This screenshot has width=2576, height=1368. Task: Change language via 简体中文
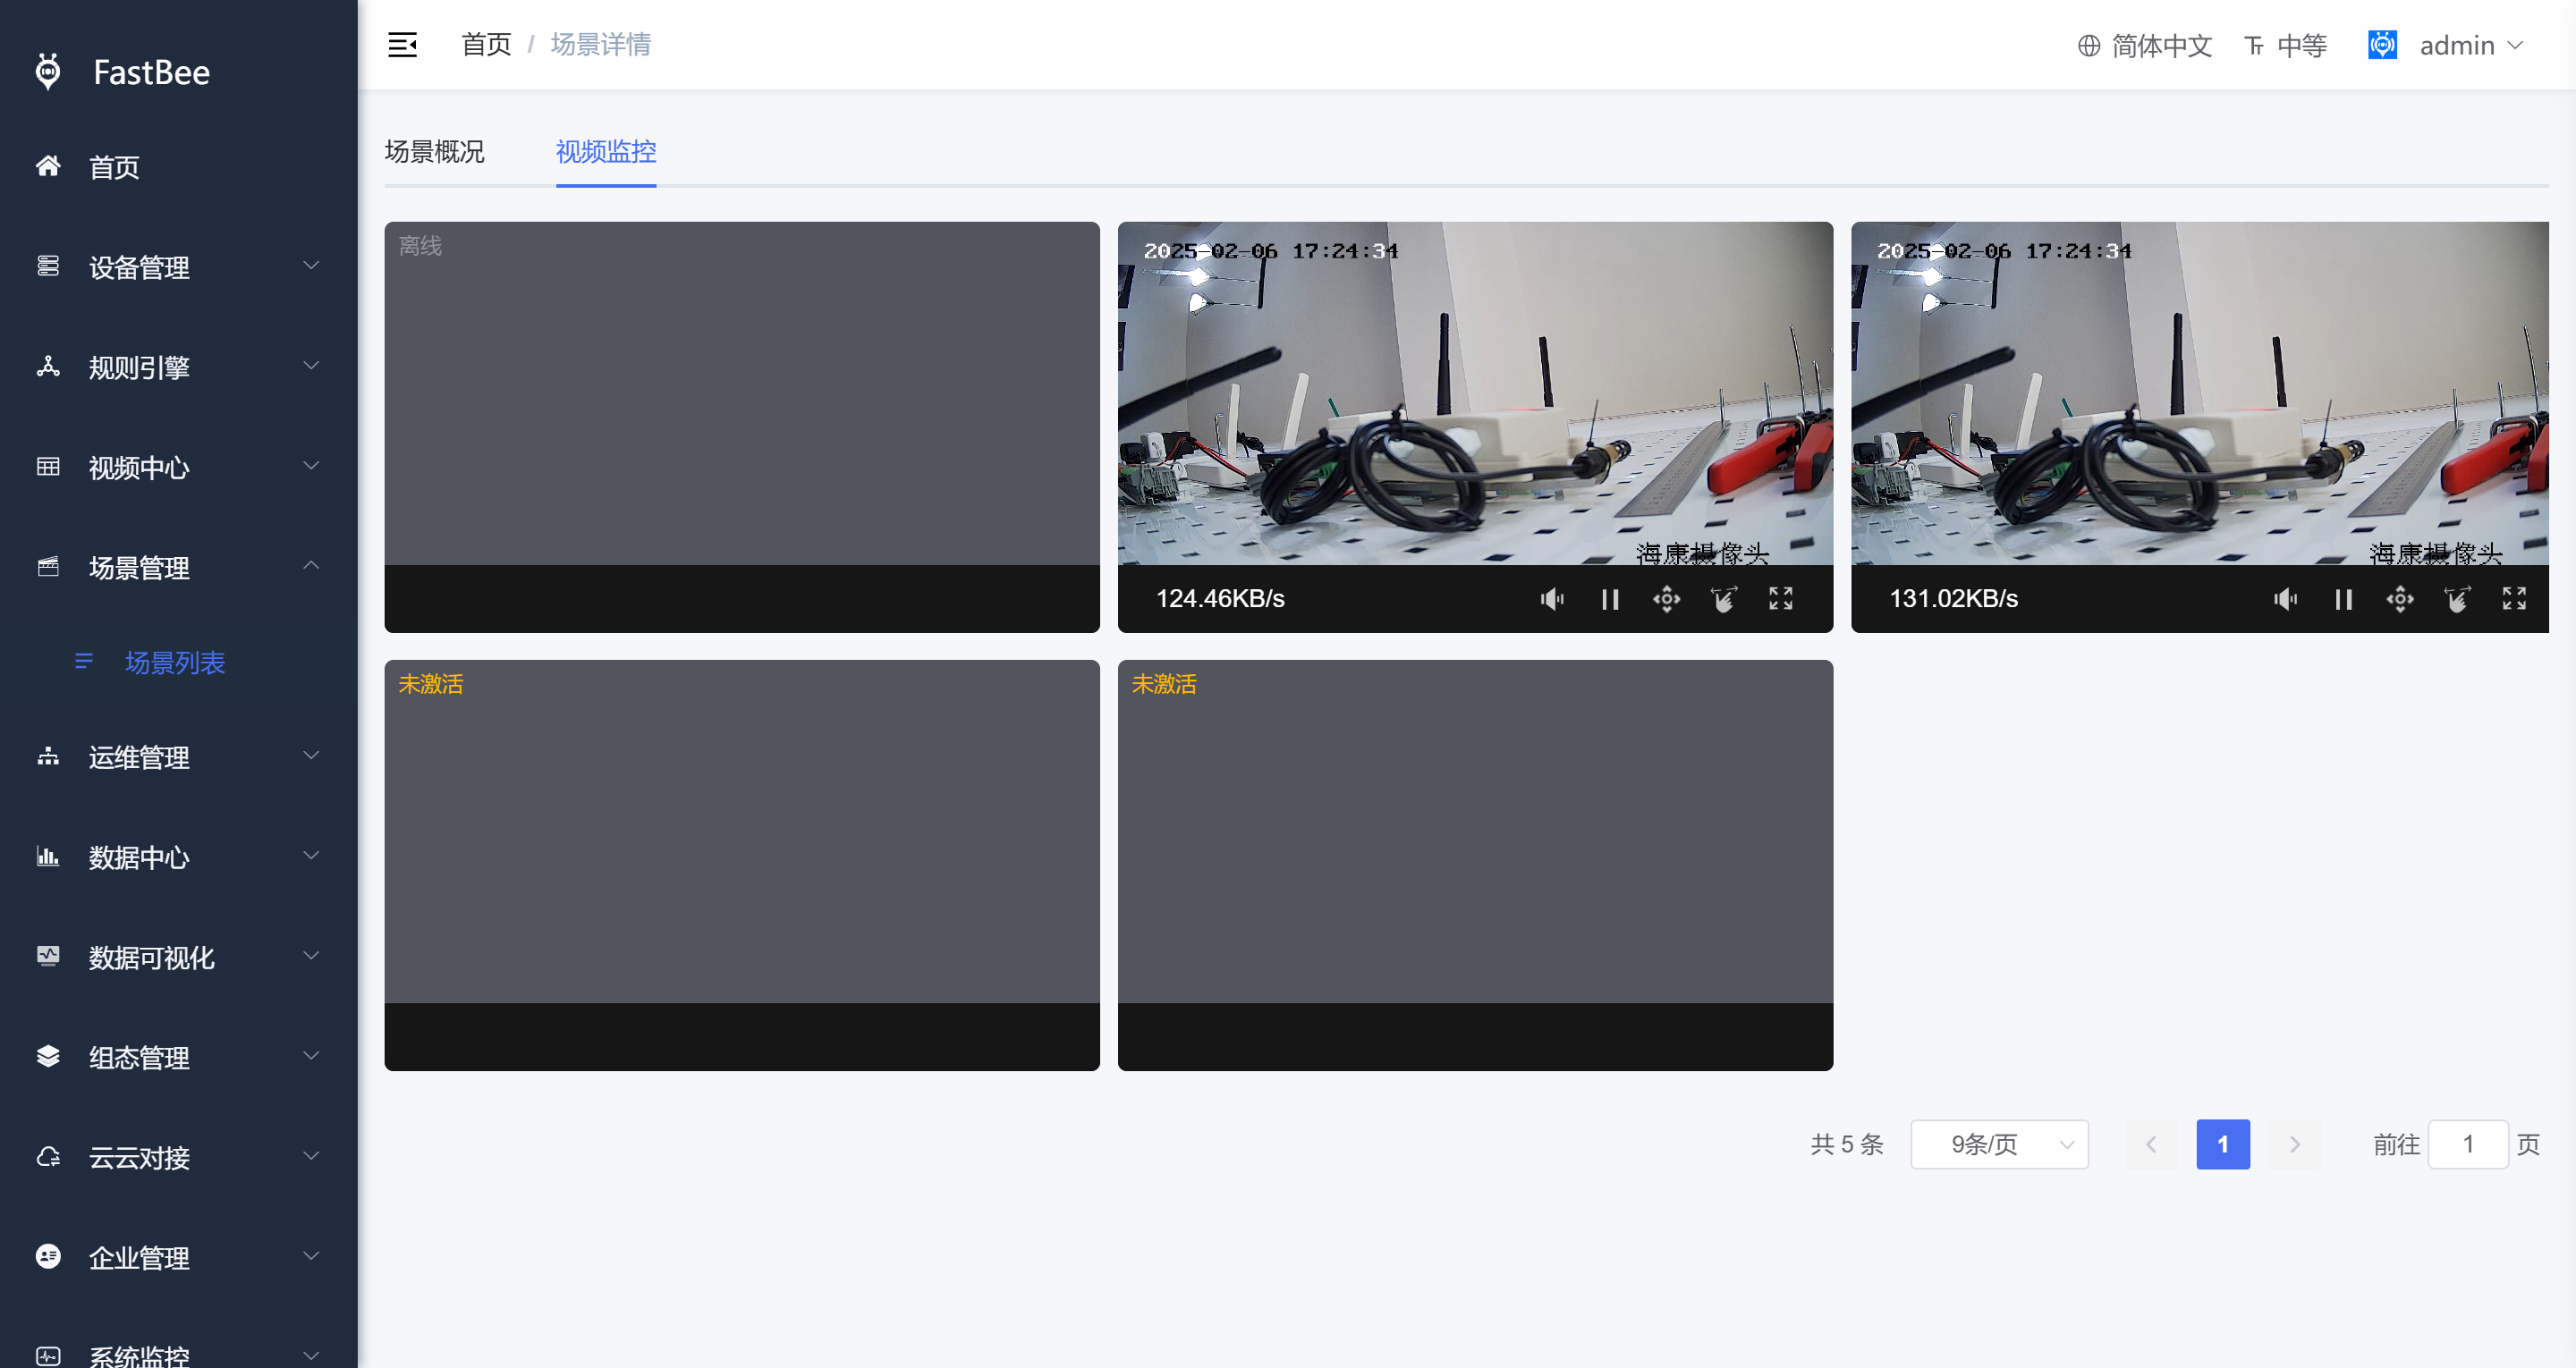[x=2161, y=46]
